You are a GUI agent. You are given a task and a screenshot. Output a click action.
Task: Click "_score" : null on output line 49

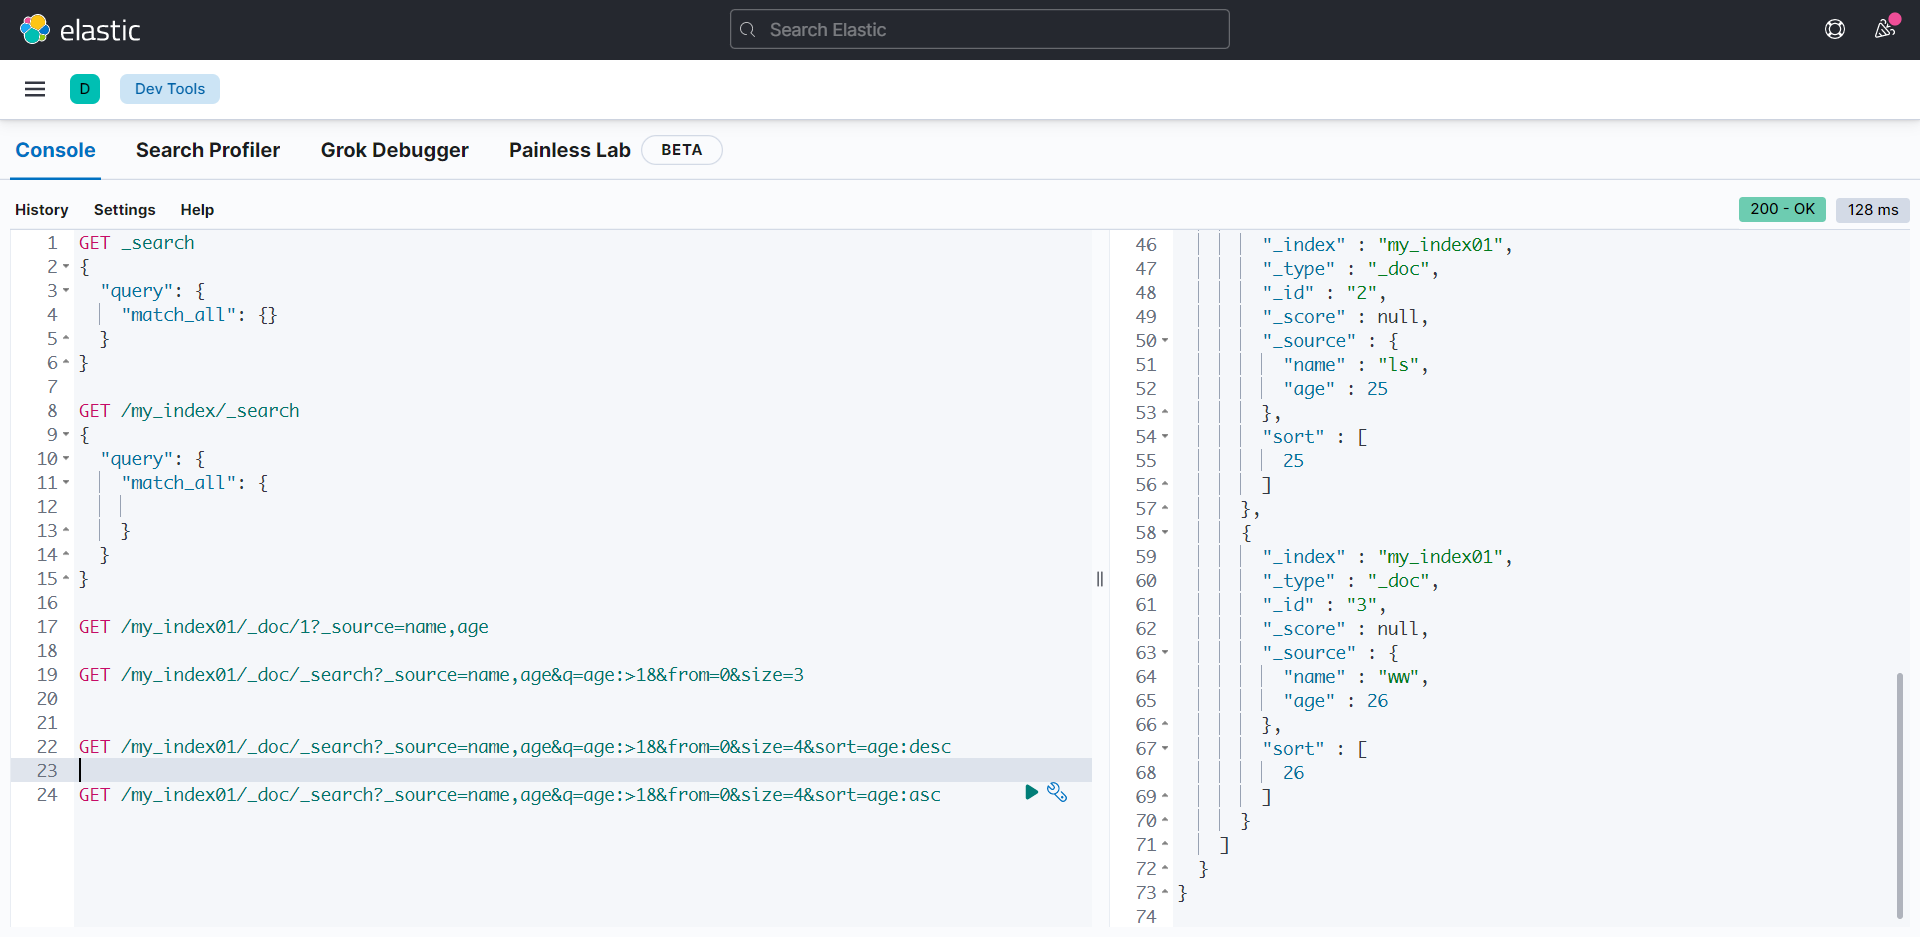1345,317
